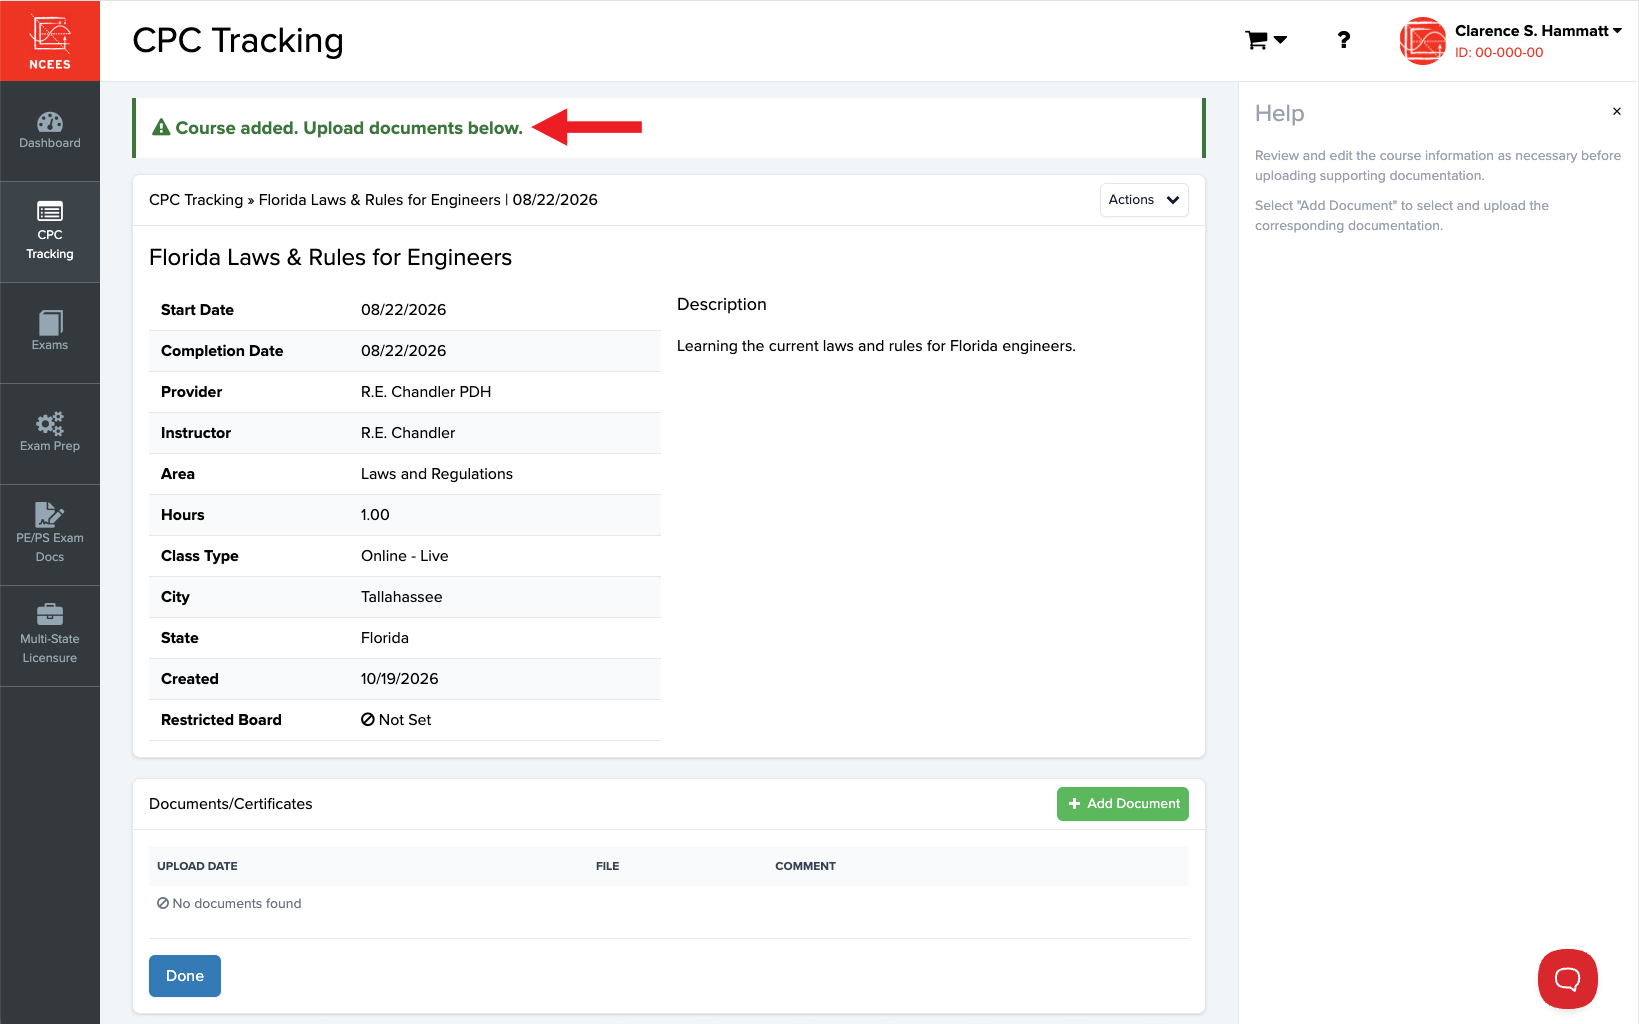Screen dimensions: 1639x1024
Task: Click the Add Document button
Action: [1123, 804]
